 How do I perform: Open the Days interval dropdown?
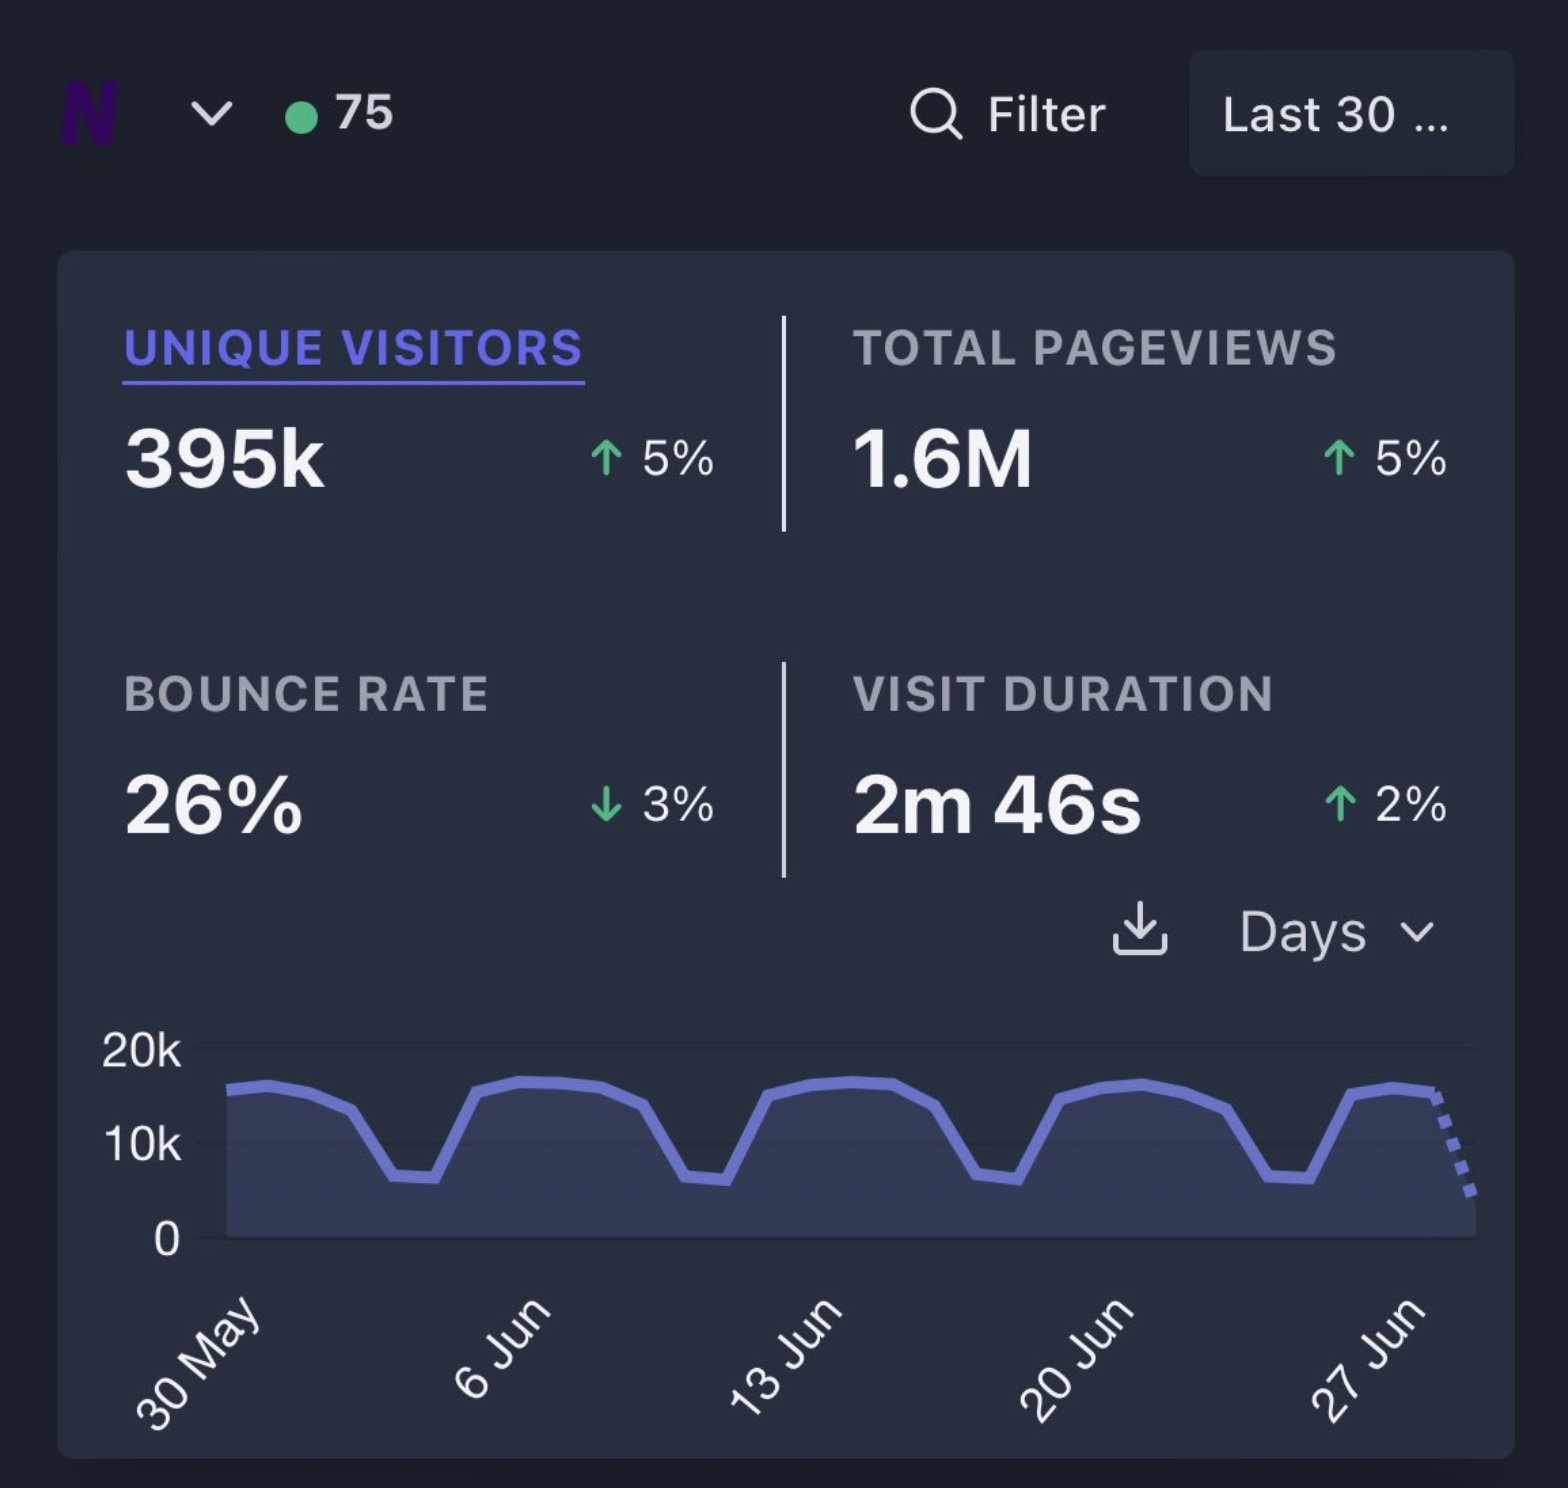click(1337, 932)
